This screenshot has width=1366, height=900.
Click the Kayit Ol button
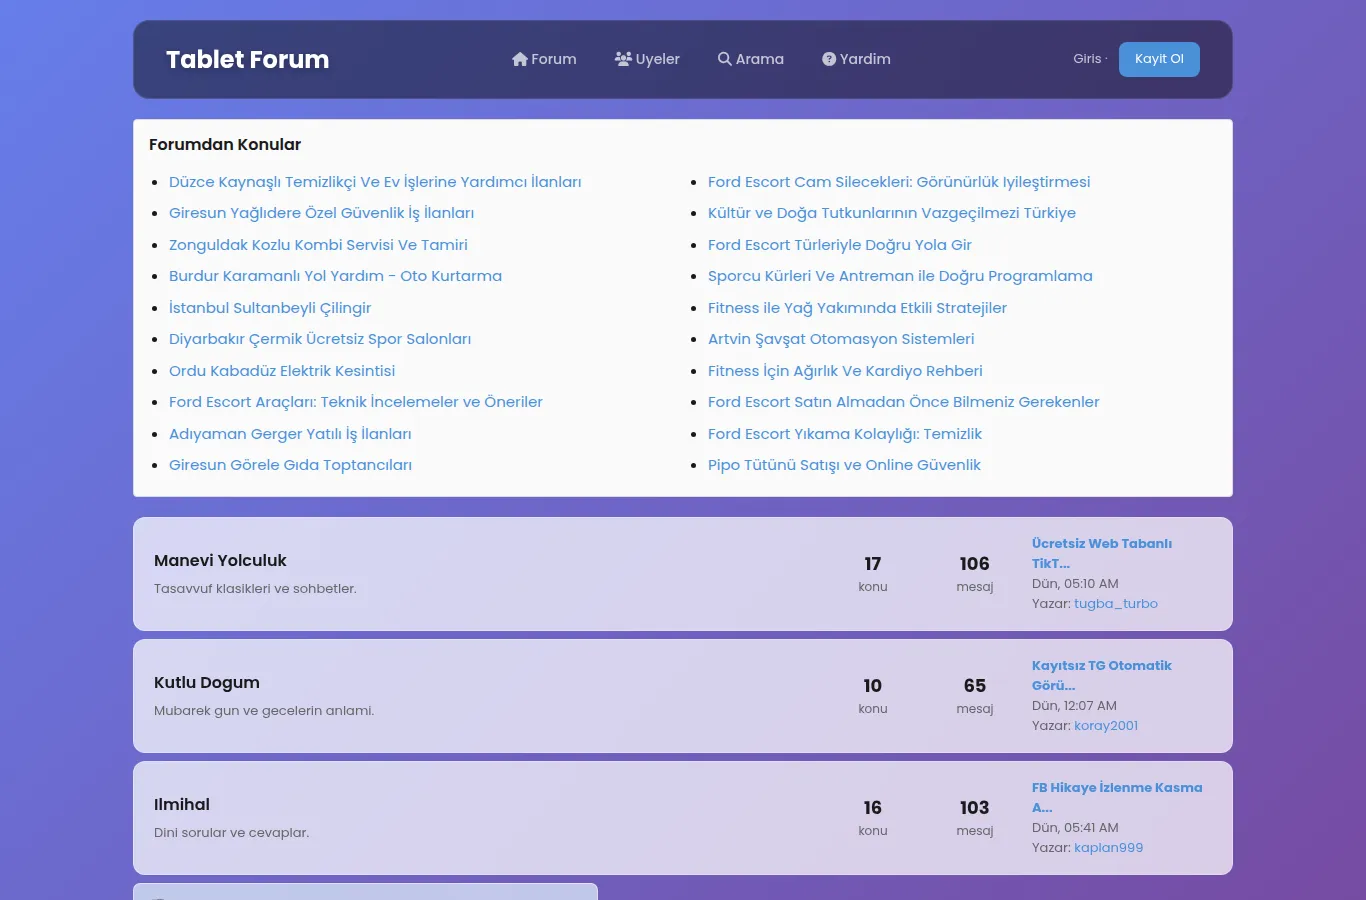[x=1159, y=59]
